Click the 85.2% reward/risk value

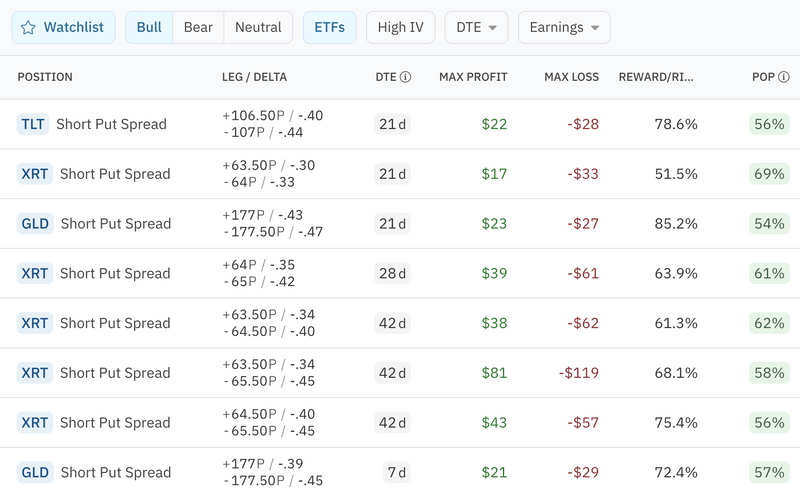676,224
